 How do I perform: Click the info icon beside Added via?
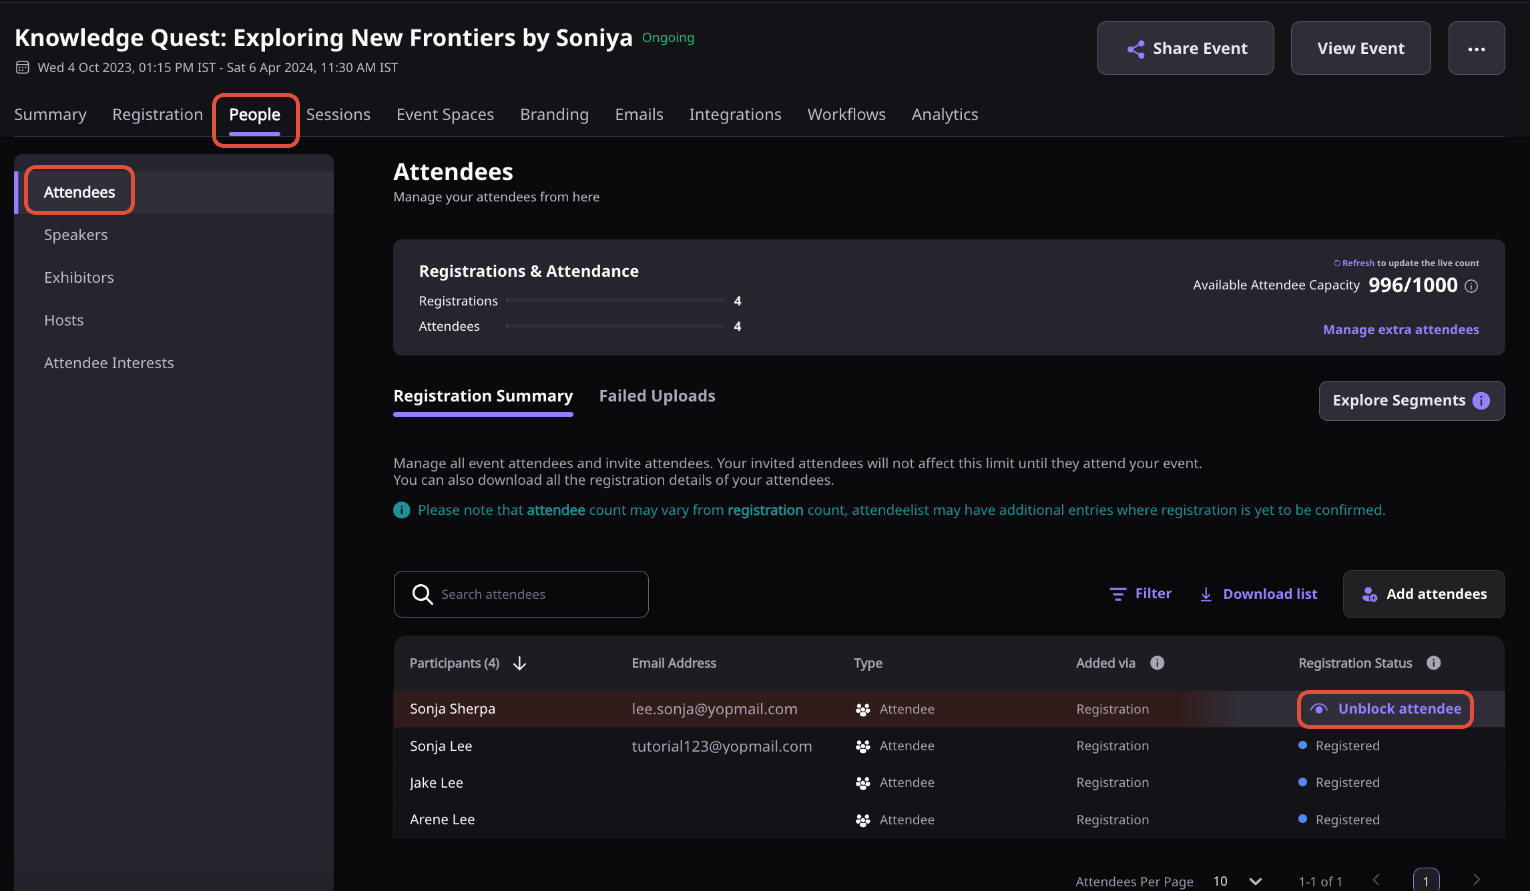[x=1157, y=662]
